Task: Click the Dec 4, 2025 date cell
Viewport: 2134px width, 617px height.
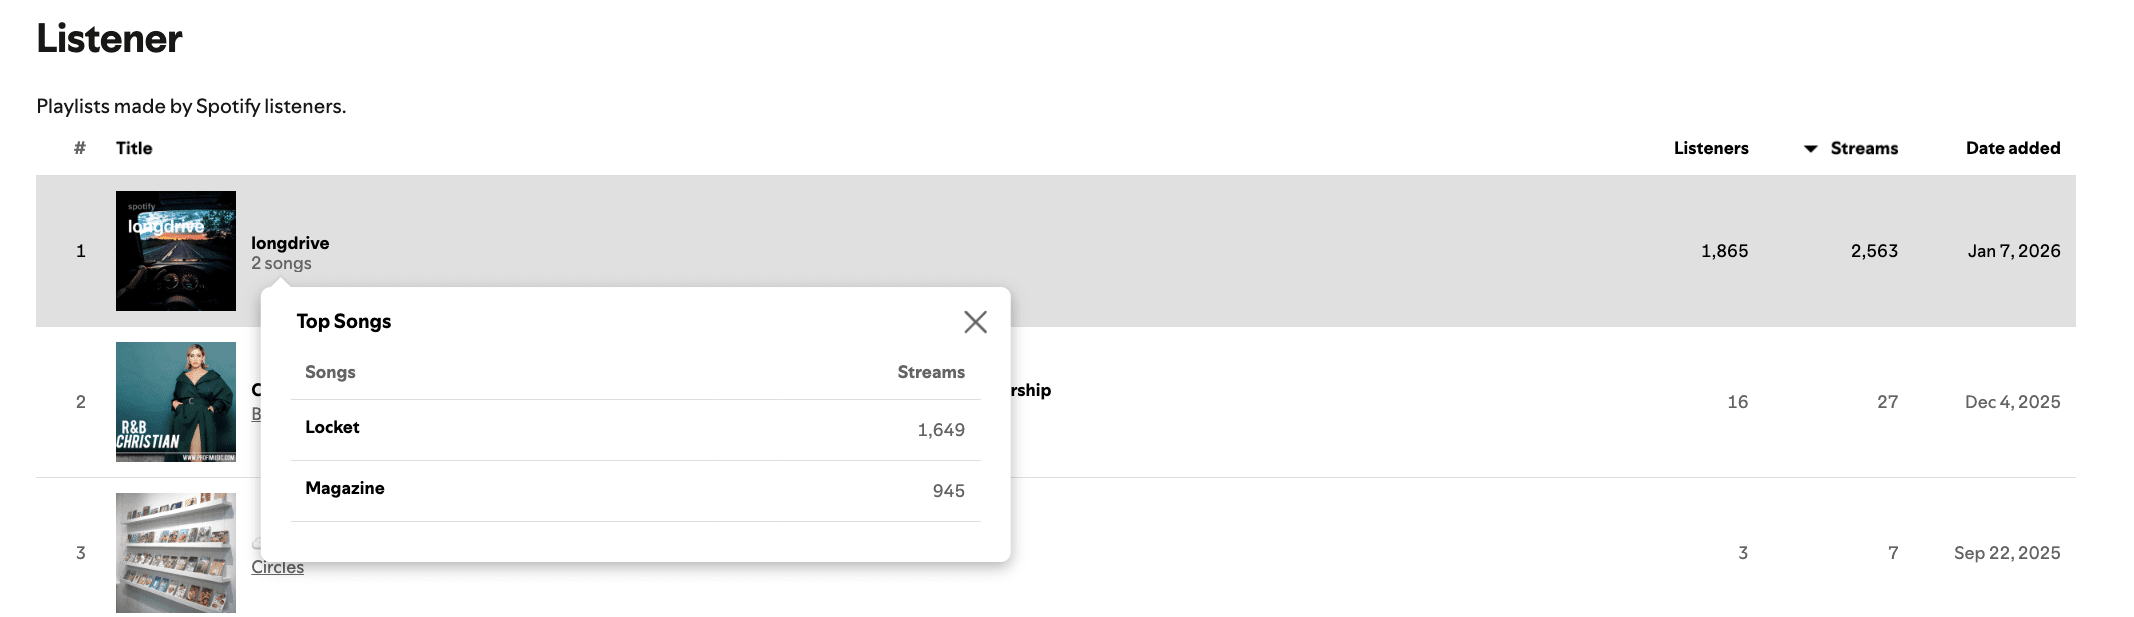Action: pos(2012,402)
